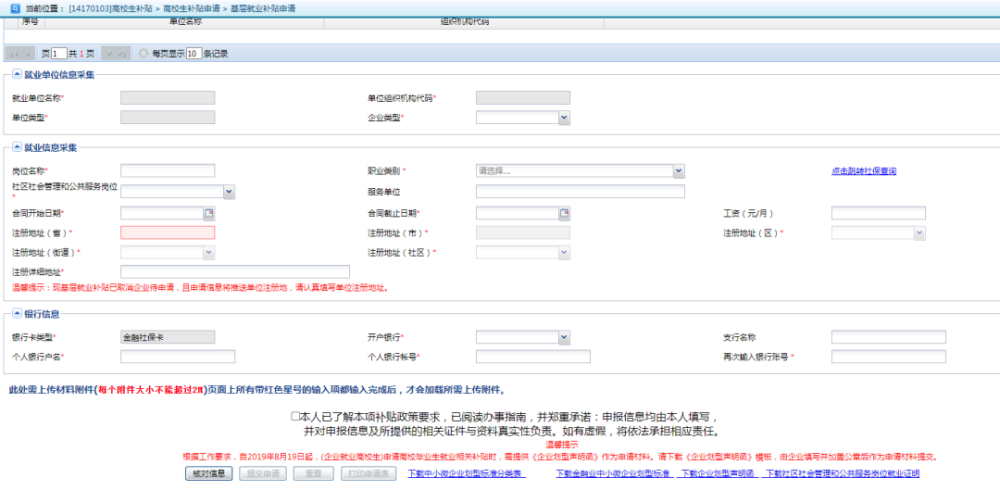Click the records-per-page input field

click(195, 54)
